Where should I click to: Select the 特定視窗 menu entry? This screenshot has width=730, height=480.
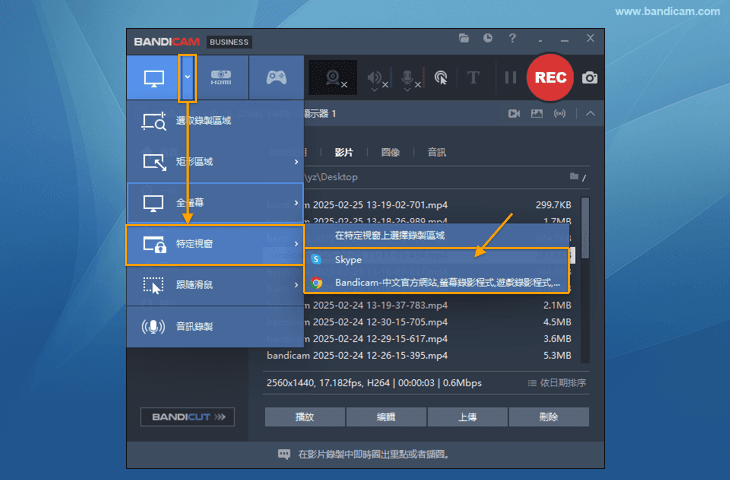click(215, 245)
